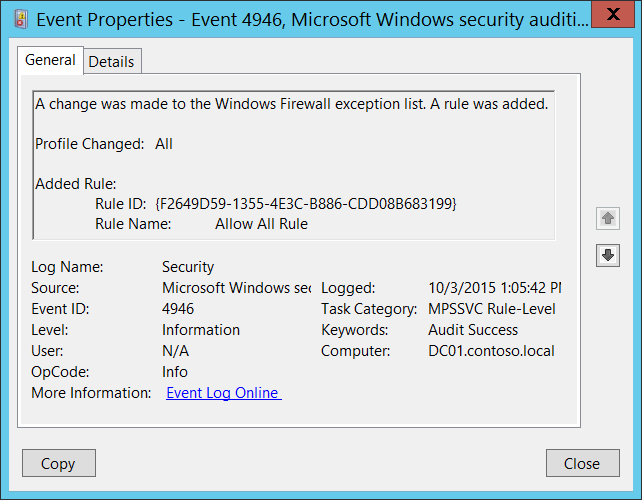
Task: Click the Log Name value 'Security'
Action: pos(188,267)
